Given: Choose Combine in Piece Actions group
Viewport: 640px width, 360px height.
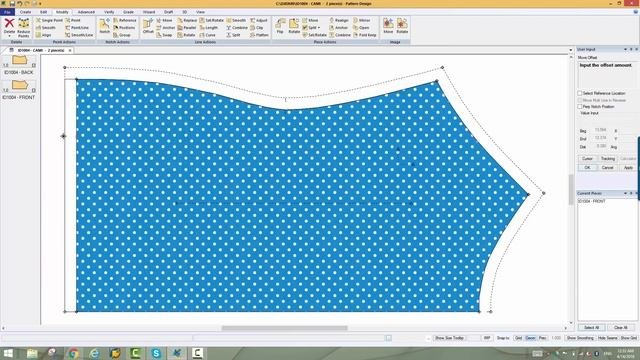Looking at the screenshot, I should tap(340, 35).
